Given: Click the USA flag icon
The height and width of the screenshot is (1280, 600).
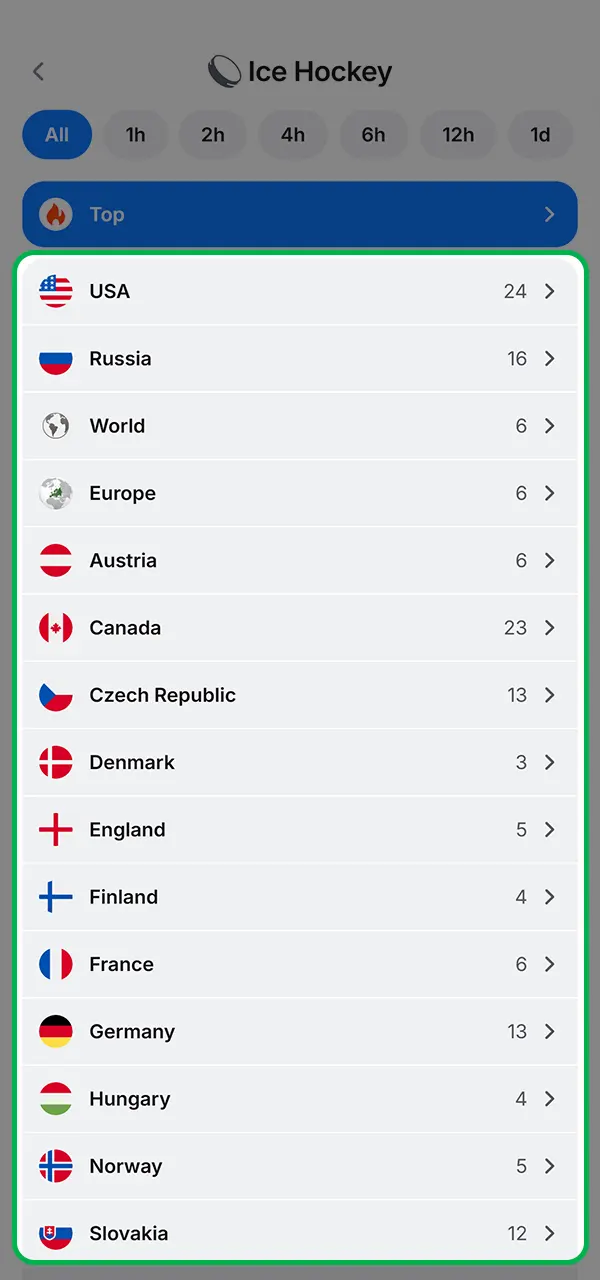Looking at the screenshot, I should coord(56,291).
